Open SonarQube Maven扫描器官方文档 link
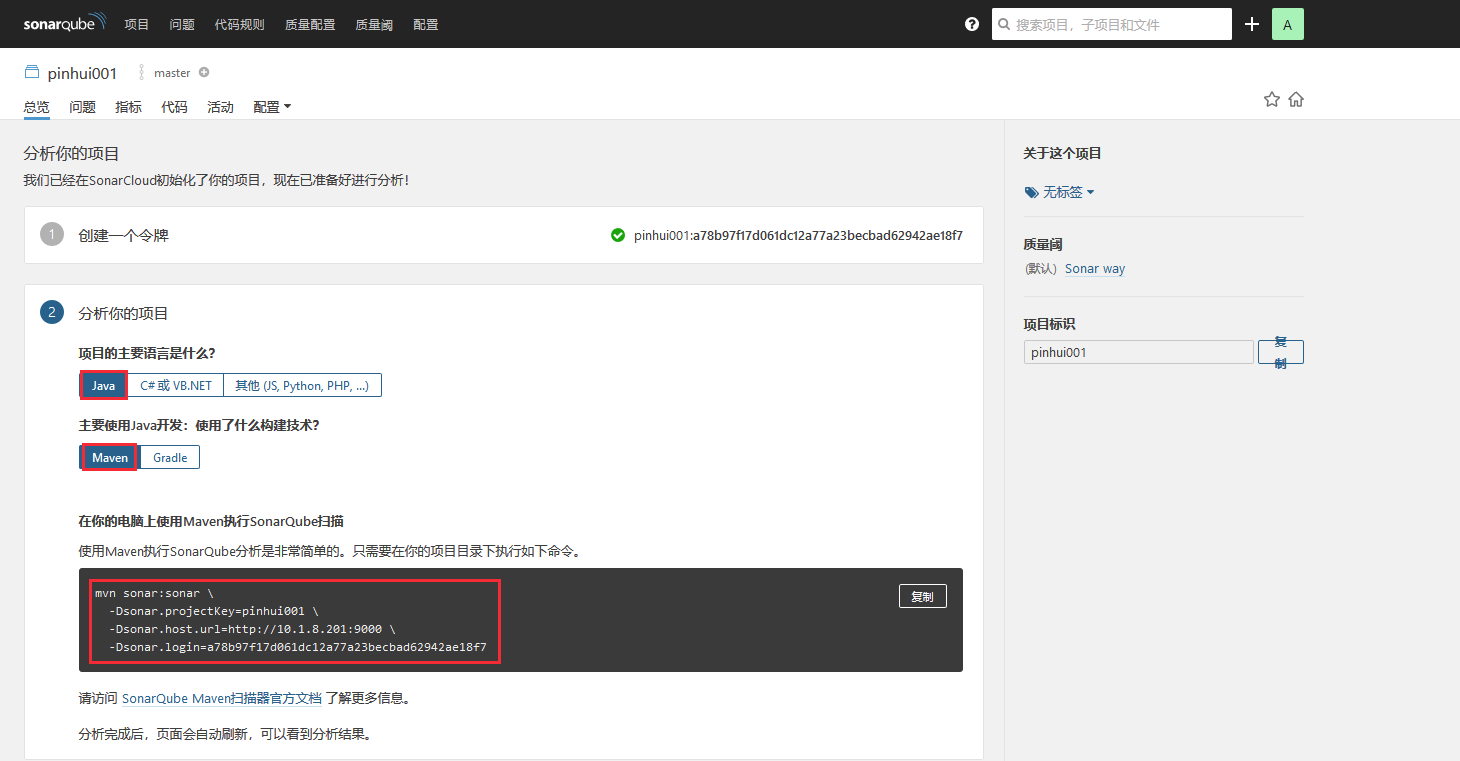This screenshot has width=1460, height=761. tap(222, 698)
